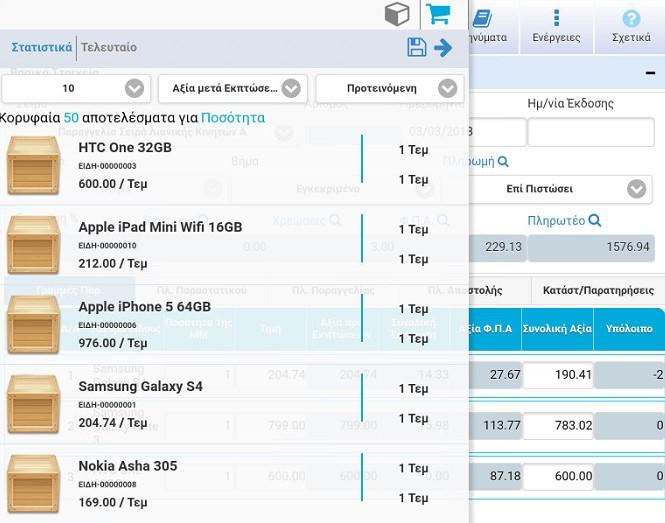Click the total value 1576.94

(x=591, y=247)
